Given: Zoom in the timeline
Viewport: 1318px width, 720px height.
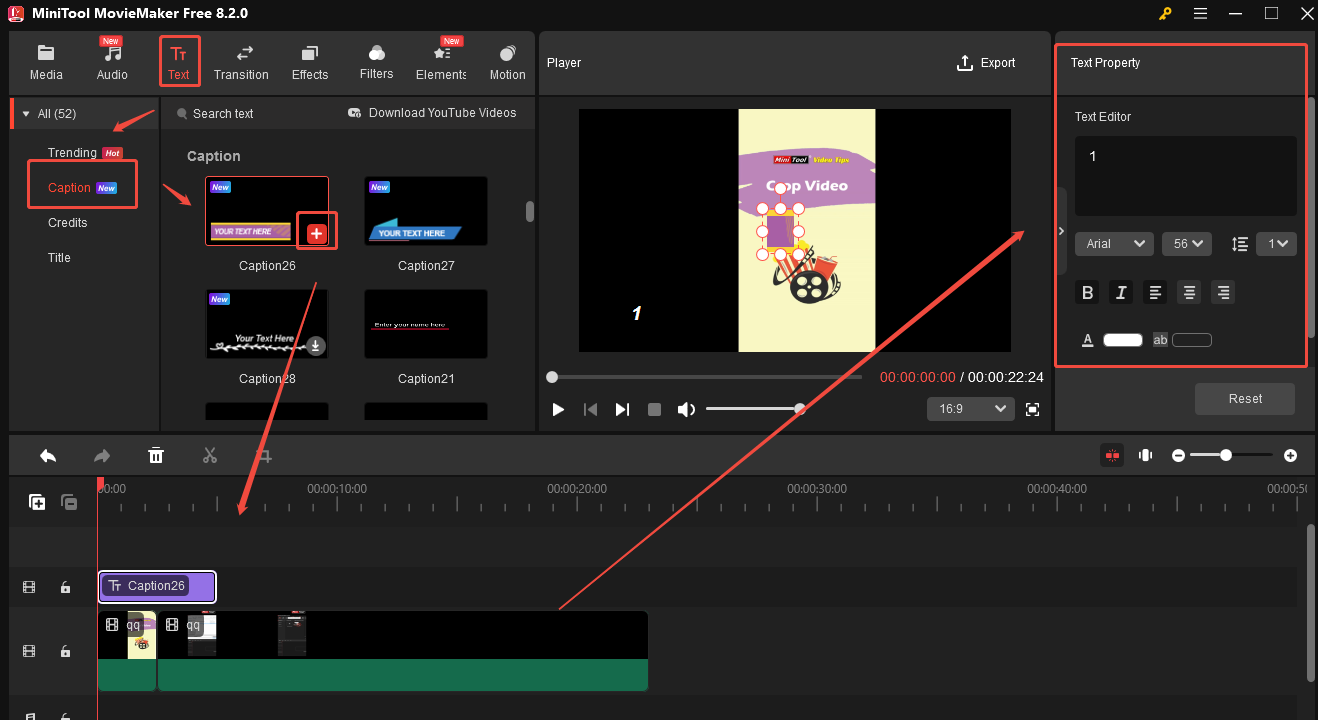Looking at the screenshot, I should pos(1290,455).
